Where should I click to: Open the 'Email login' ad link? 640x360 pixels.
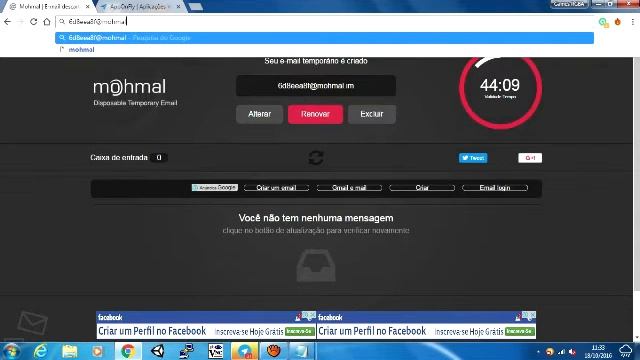tap(495, 188)
